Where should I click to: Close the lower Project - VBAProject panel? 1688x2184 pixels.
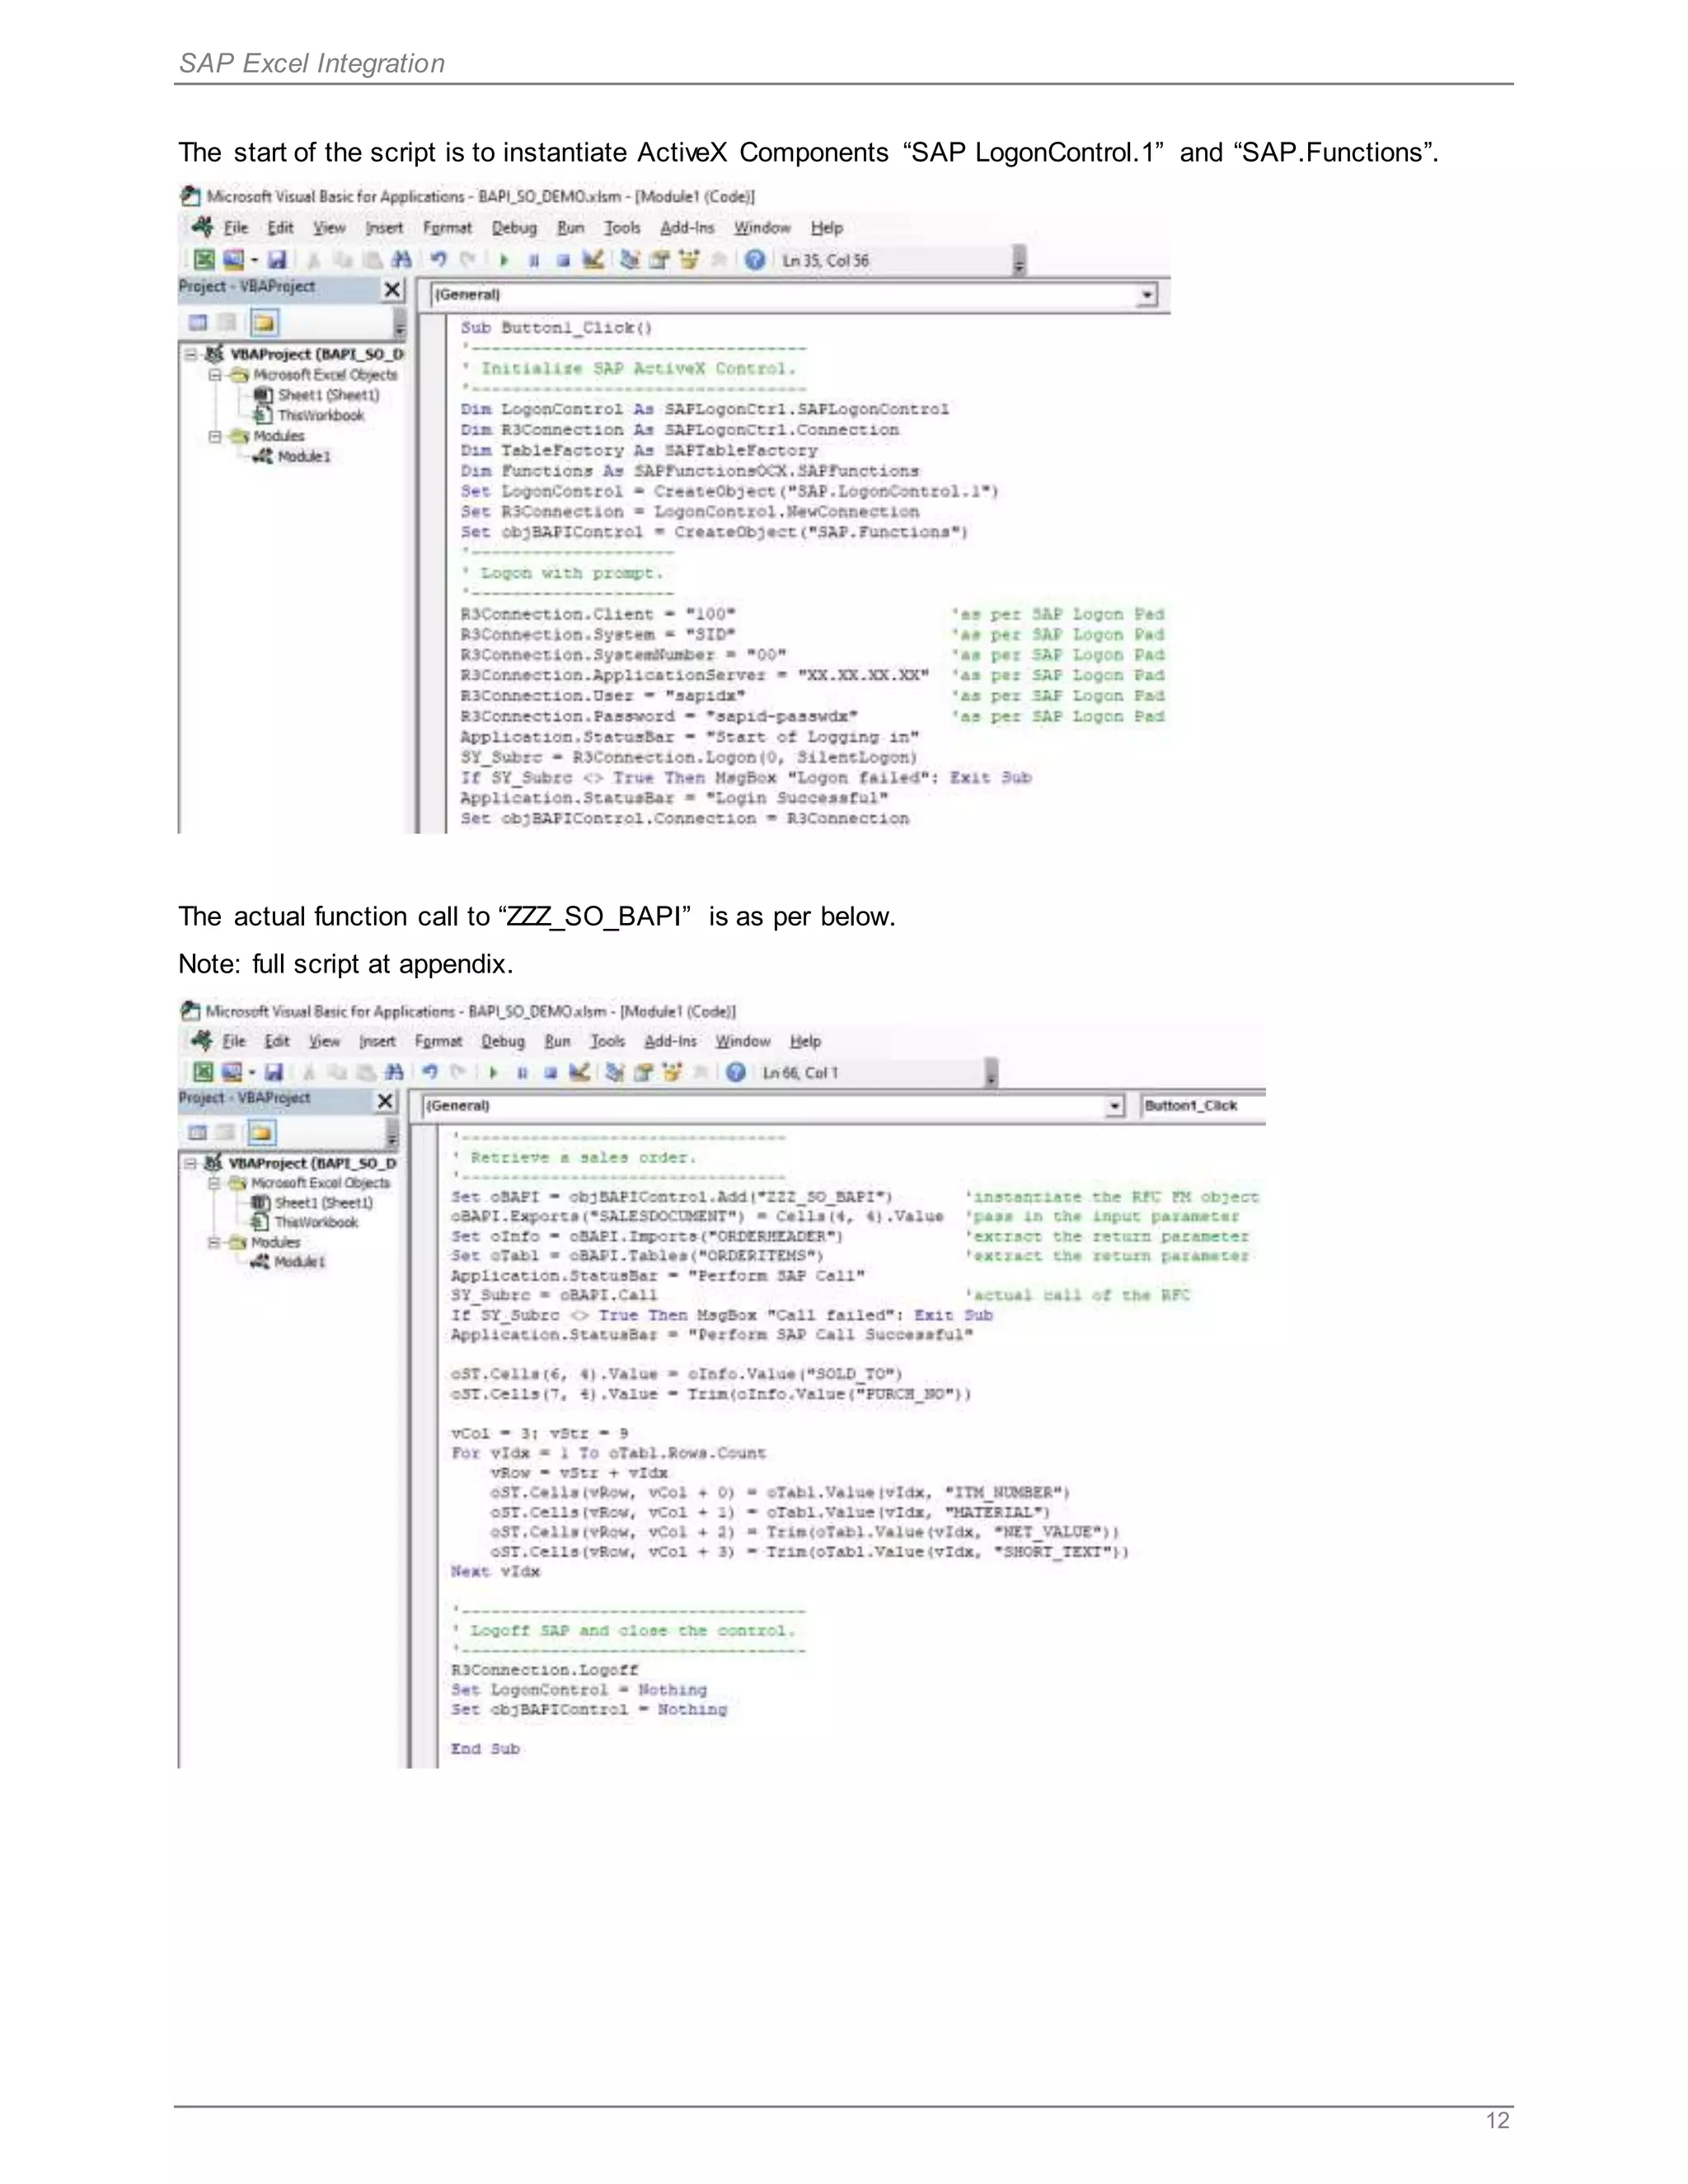pyautogui.click(x=385, y=1101)
